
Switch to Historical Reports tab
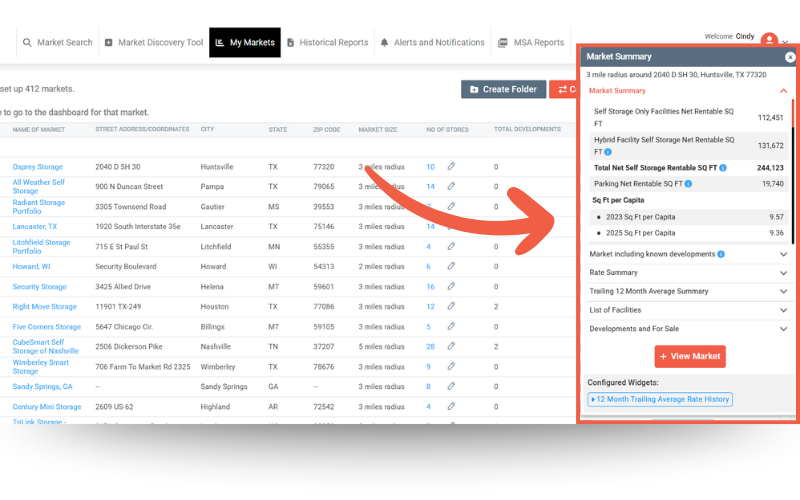pyautogui.click(x=327, y=43)
